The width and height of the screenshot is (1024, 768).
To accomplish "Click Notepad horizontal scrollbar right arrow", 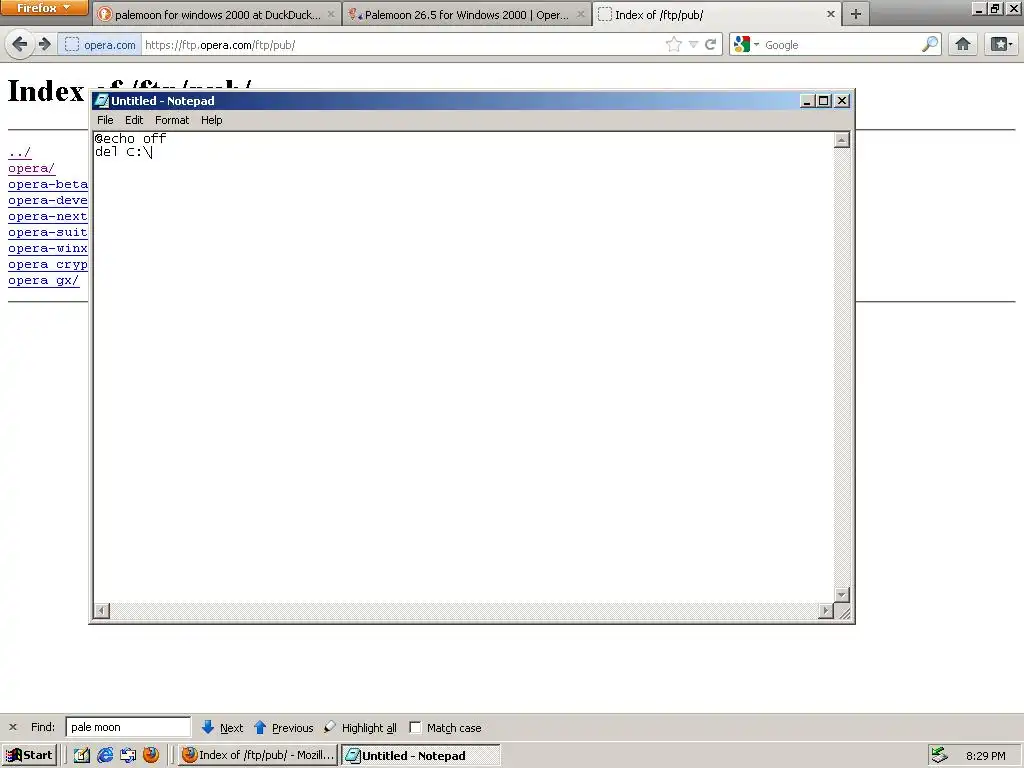I will [x=825, y=611].
